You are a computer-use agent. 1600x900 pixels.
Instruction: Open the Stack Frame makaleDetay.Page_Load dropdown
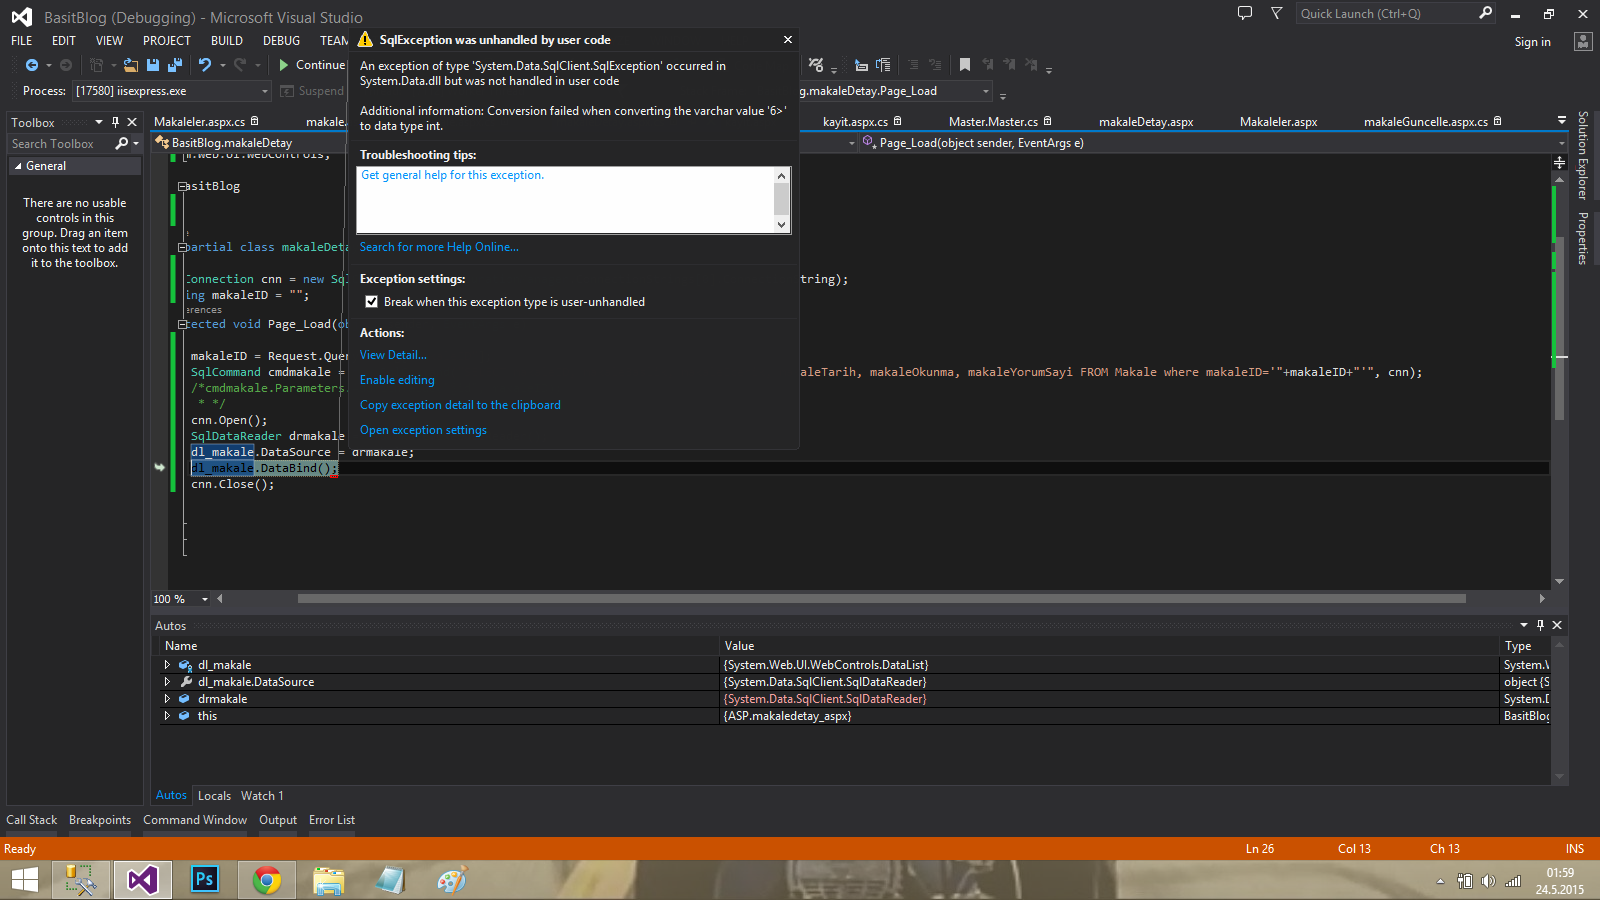point(986,91)
